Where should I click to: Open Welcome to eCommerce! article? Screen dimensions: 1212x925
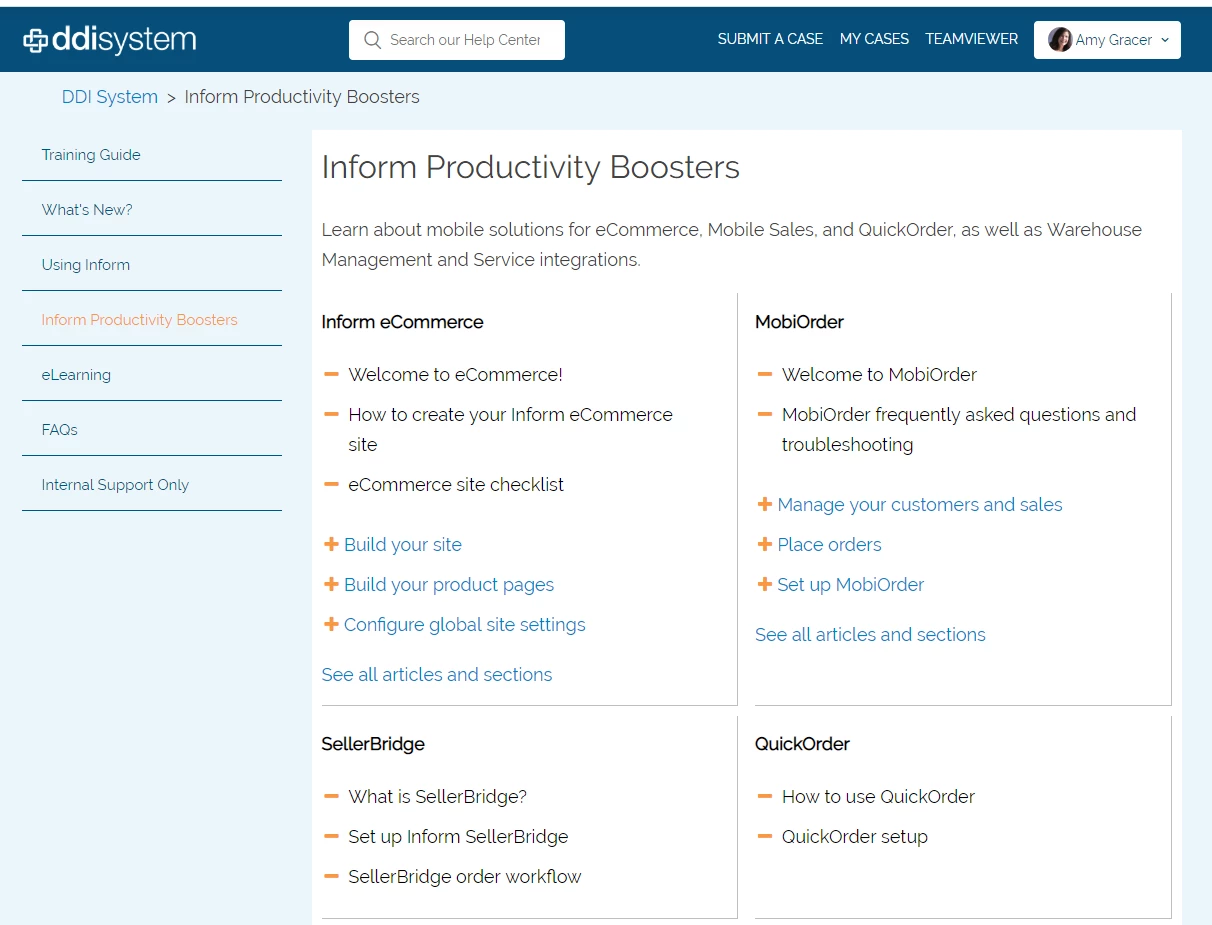pos(455,375)
